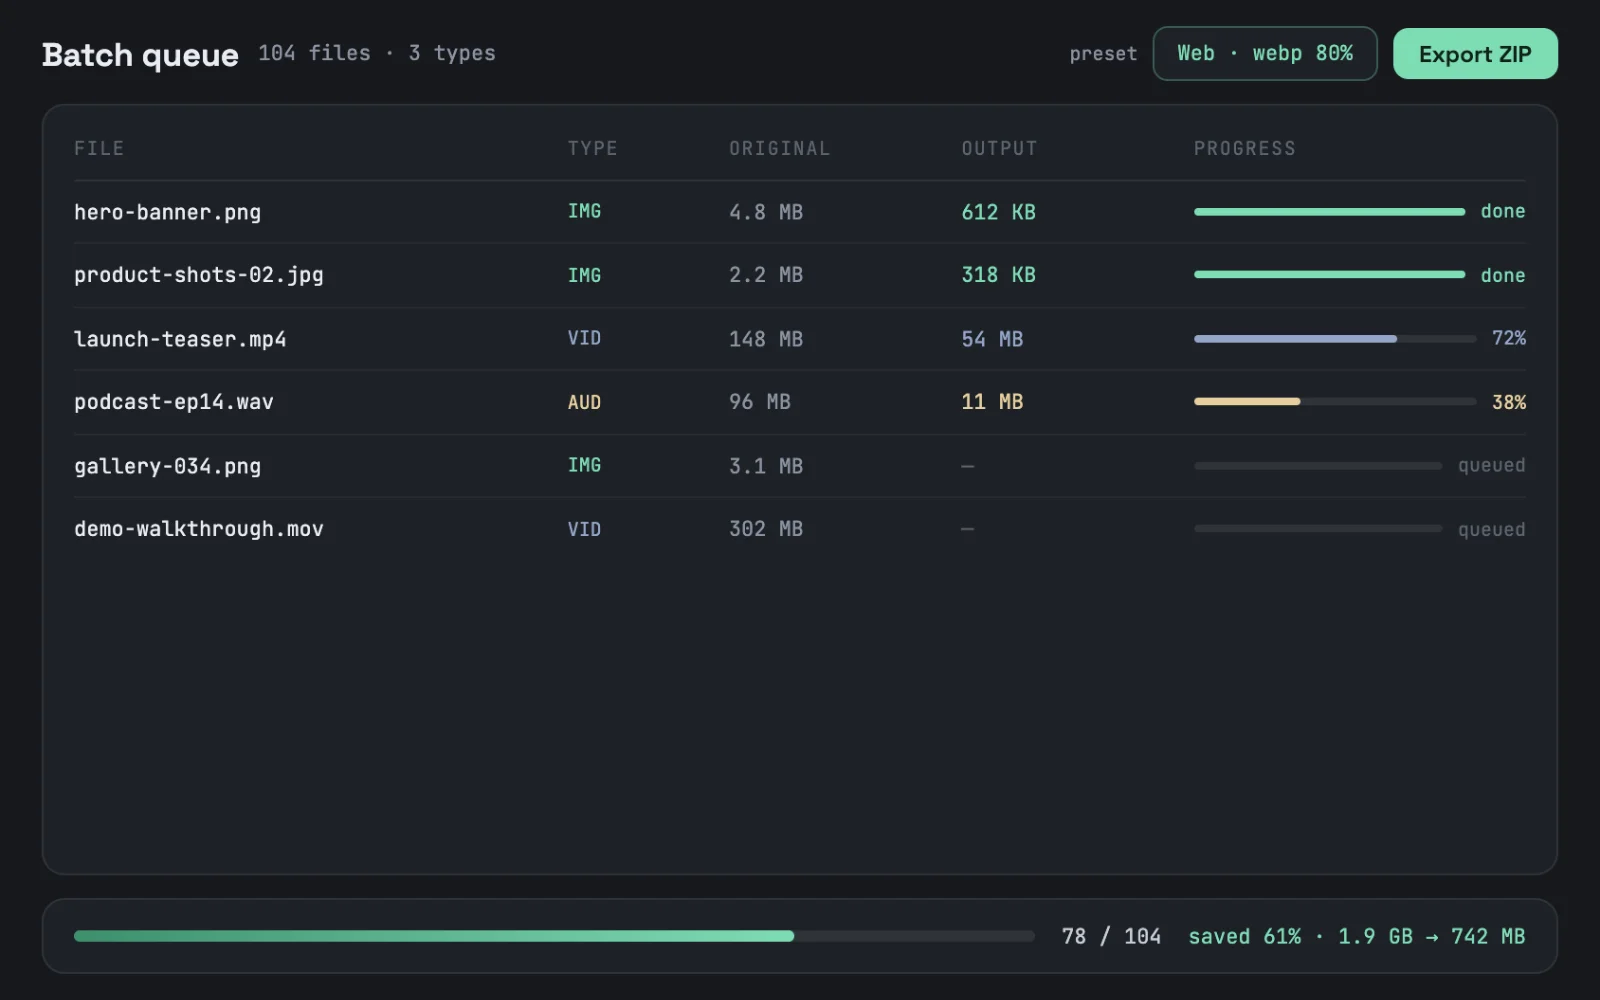Viewport: 1600px width, 1000px height.
Task: Select the launch-teaser.mp4 file name
Action: pos(180,339)
